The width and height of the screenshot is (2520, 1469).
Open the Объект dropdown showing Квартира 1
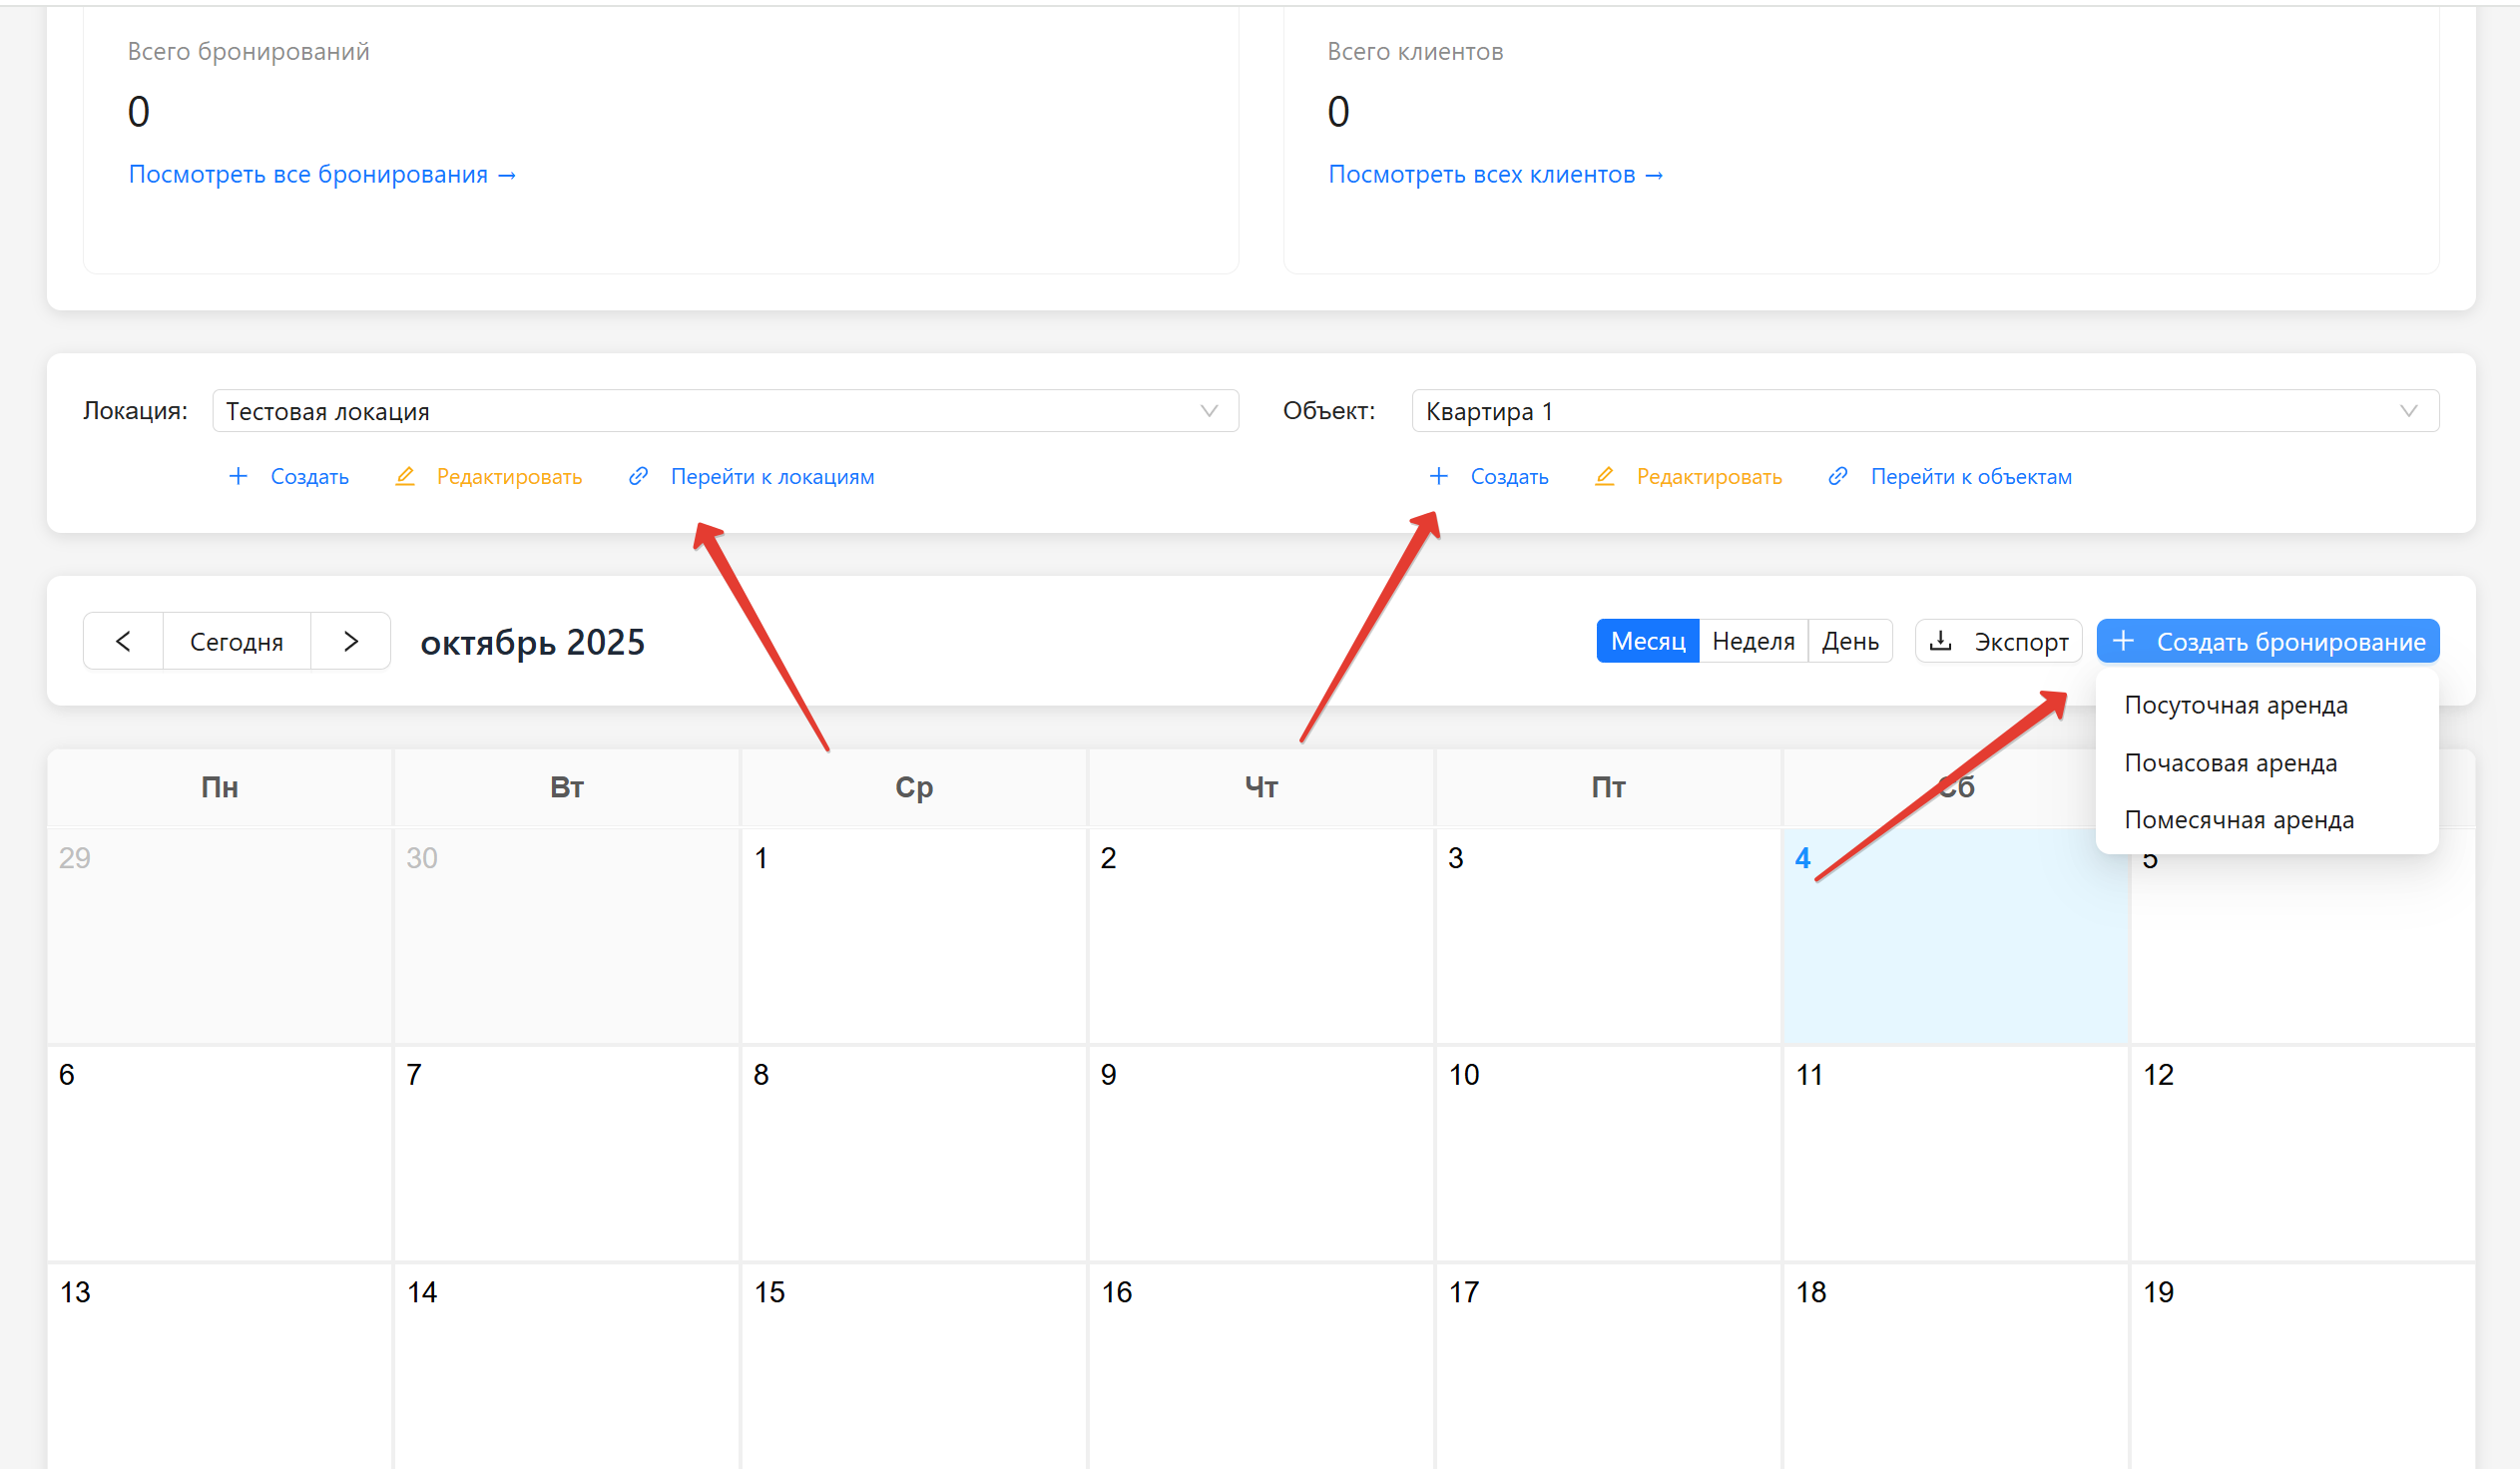(1924, 411)
